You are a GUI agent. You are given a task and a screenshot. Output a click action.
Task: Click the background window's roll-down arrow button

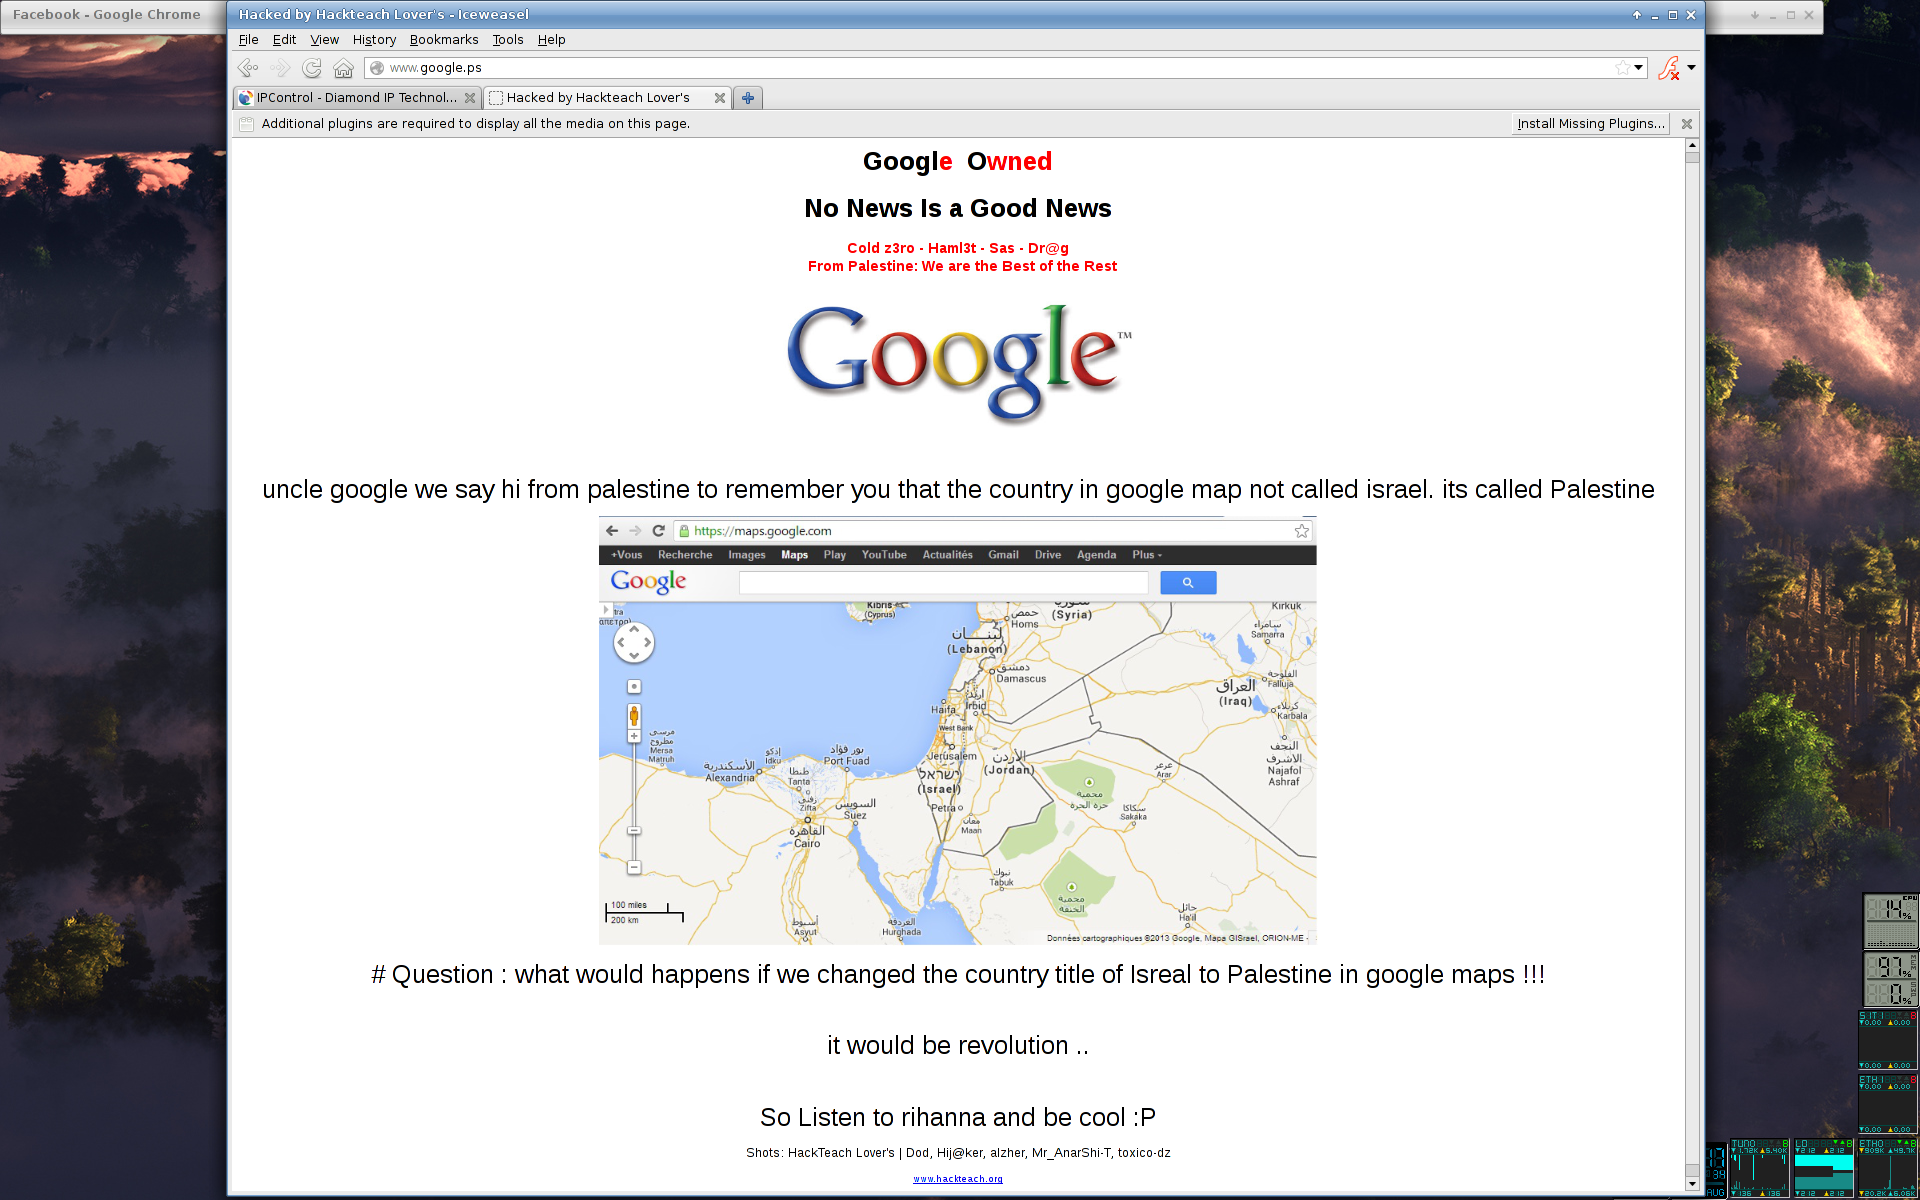tap(1755, 15)
